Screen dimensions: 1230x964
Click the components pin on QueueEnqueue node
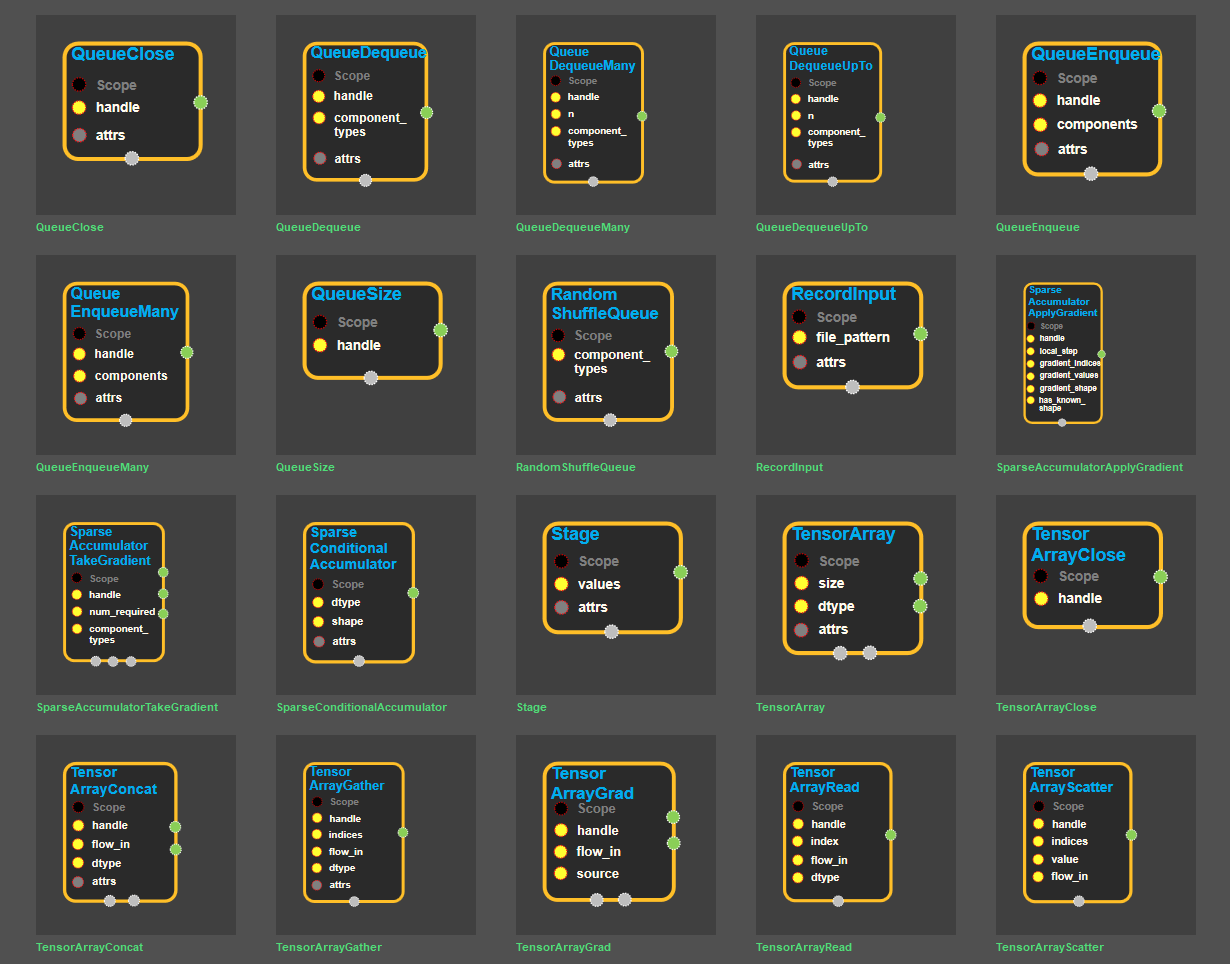click(1040, 124)
